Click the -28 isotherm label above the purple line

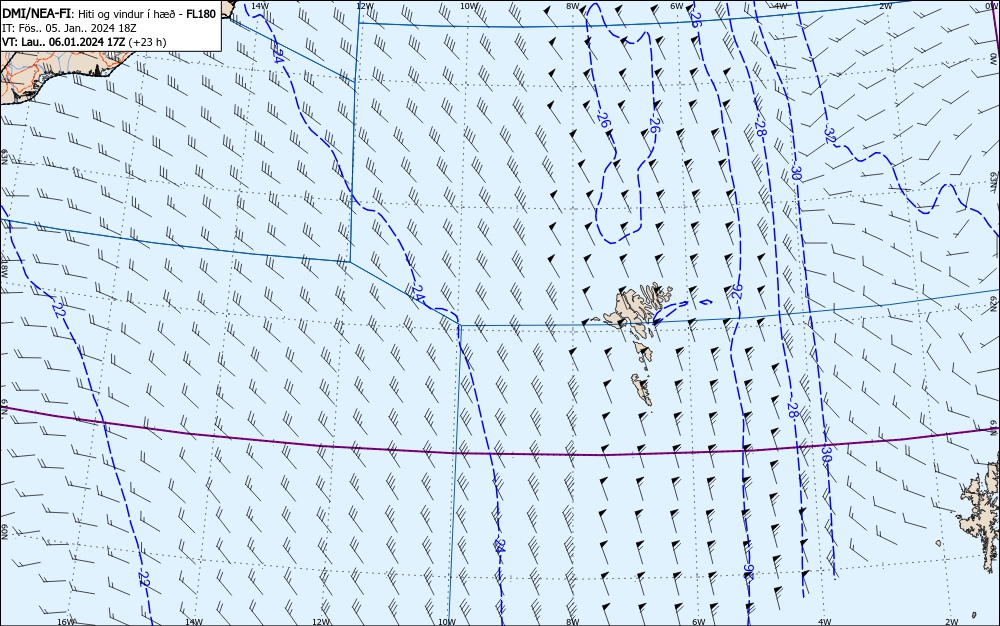(x=792, y=409)
